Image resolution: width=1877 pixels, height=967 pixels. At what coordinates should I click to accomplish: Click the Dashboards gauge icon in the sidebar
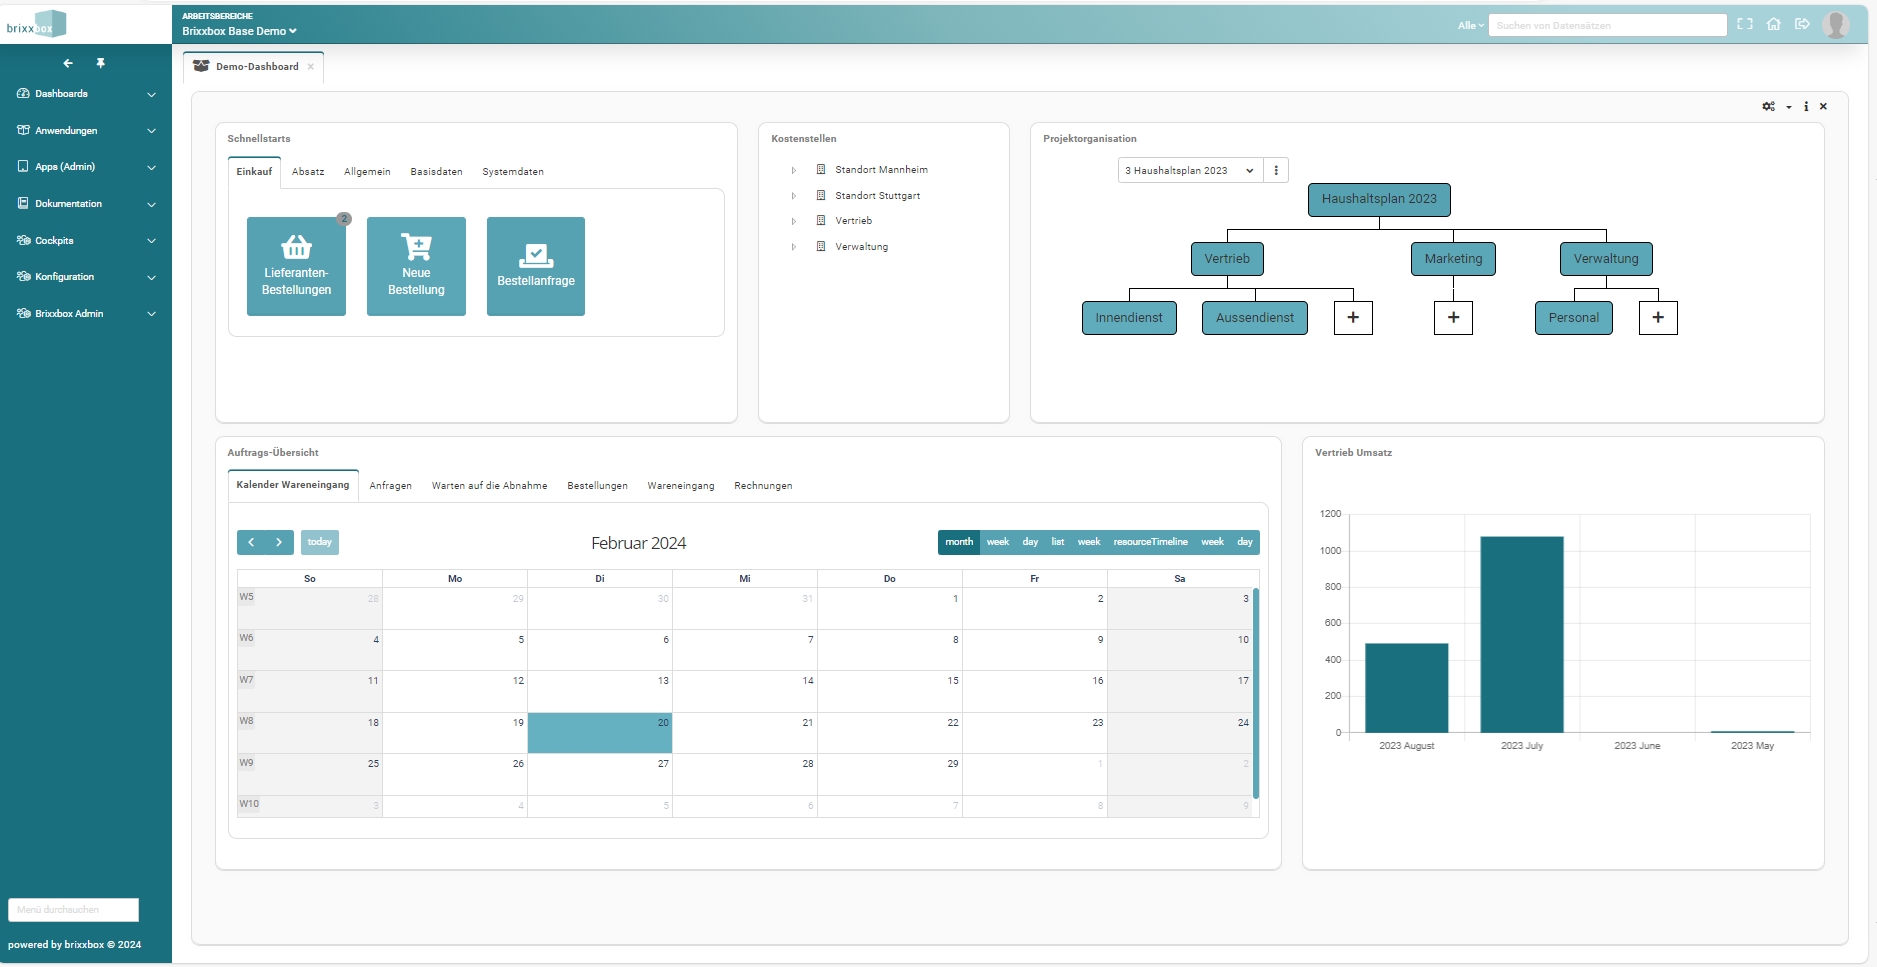click(x=23, y=94)
